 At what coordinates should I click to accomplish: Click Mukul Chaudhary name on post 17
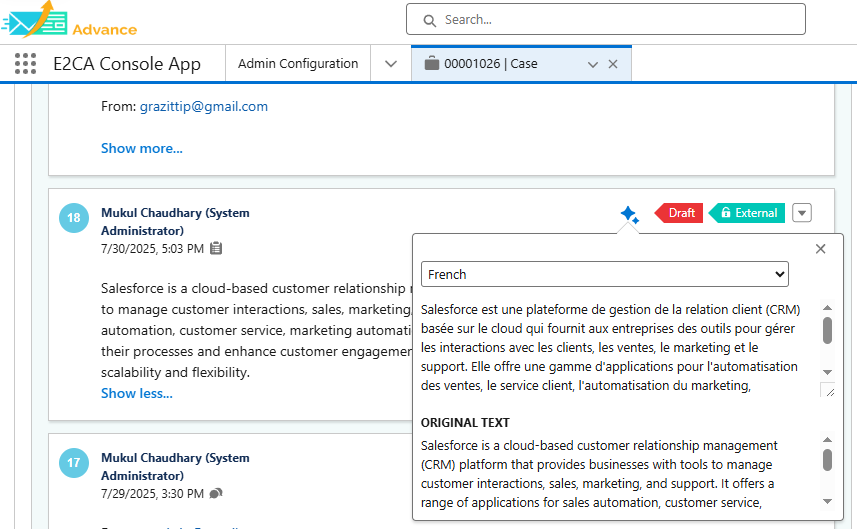(x=175, y=466)
